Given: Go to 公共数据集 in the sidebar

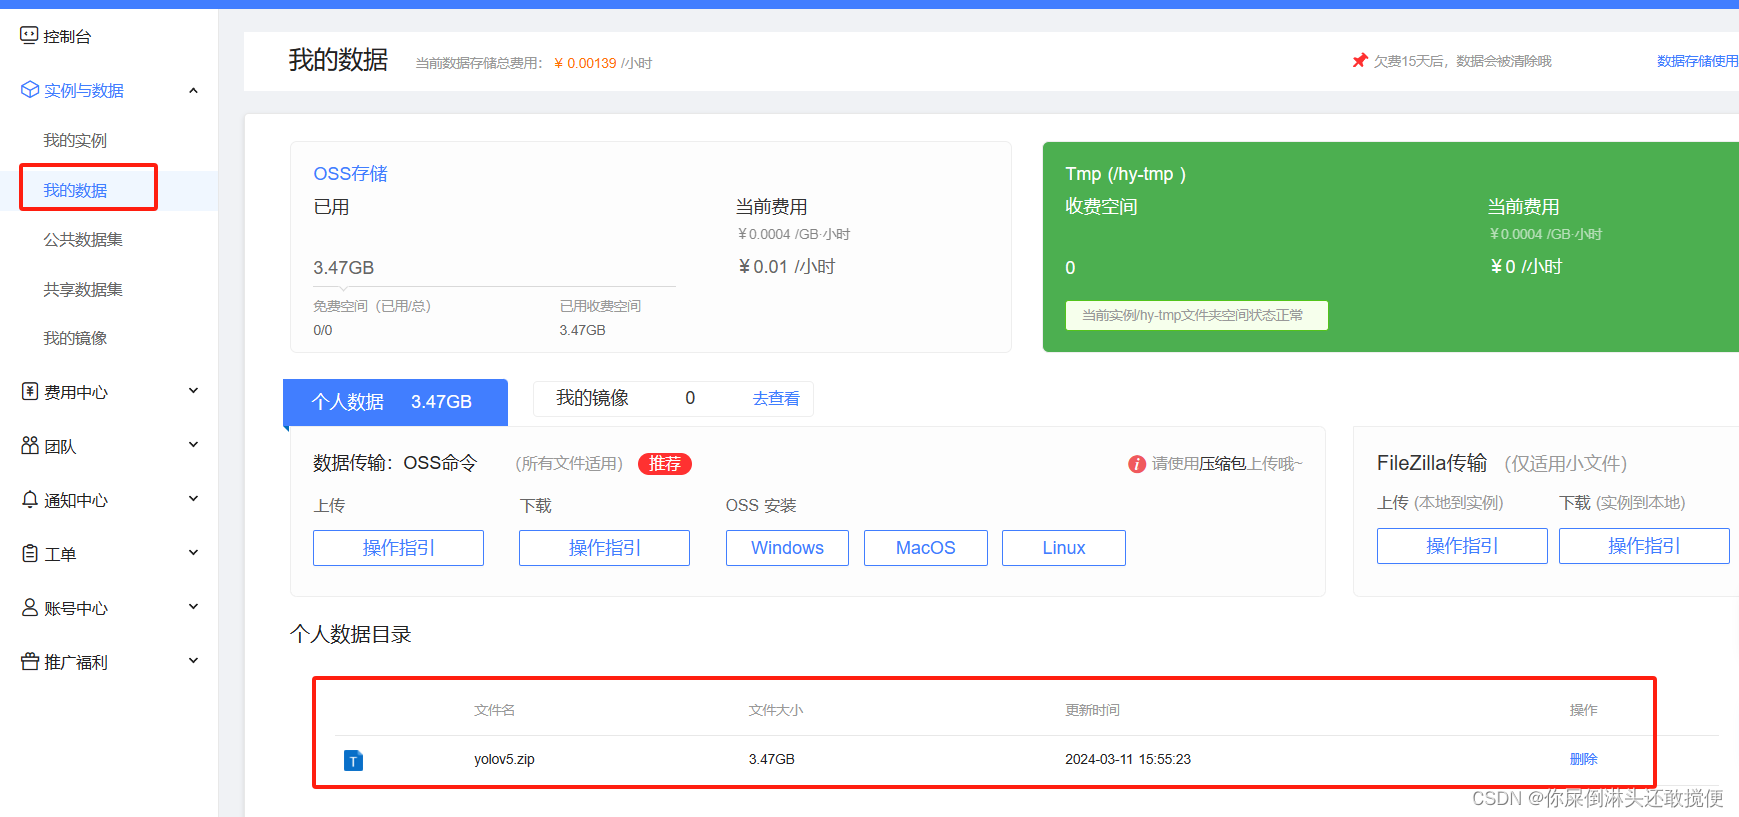Looking at the screenshot, I should click(x=83, y=240).
